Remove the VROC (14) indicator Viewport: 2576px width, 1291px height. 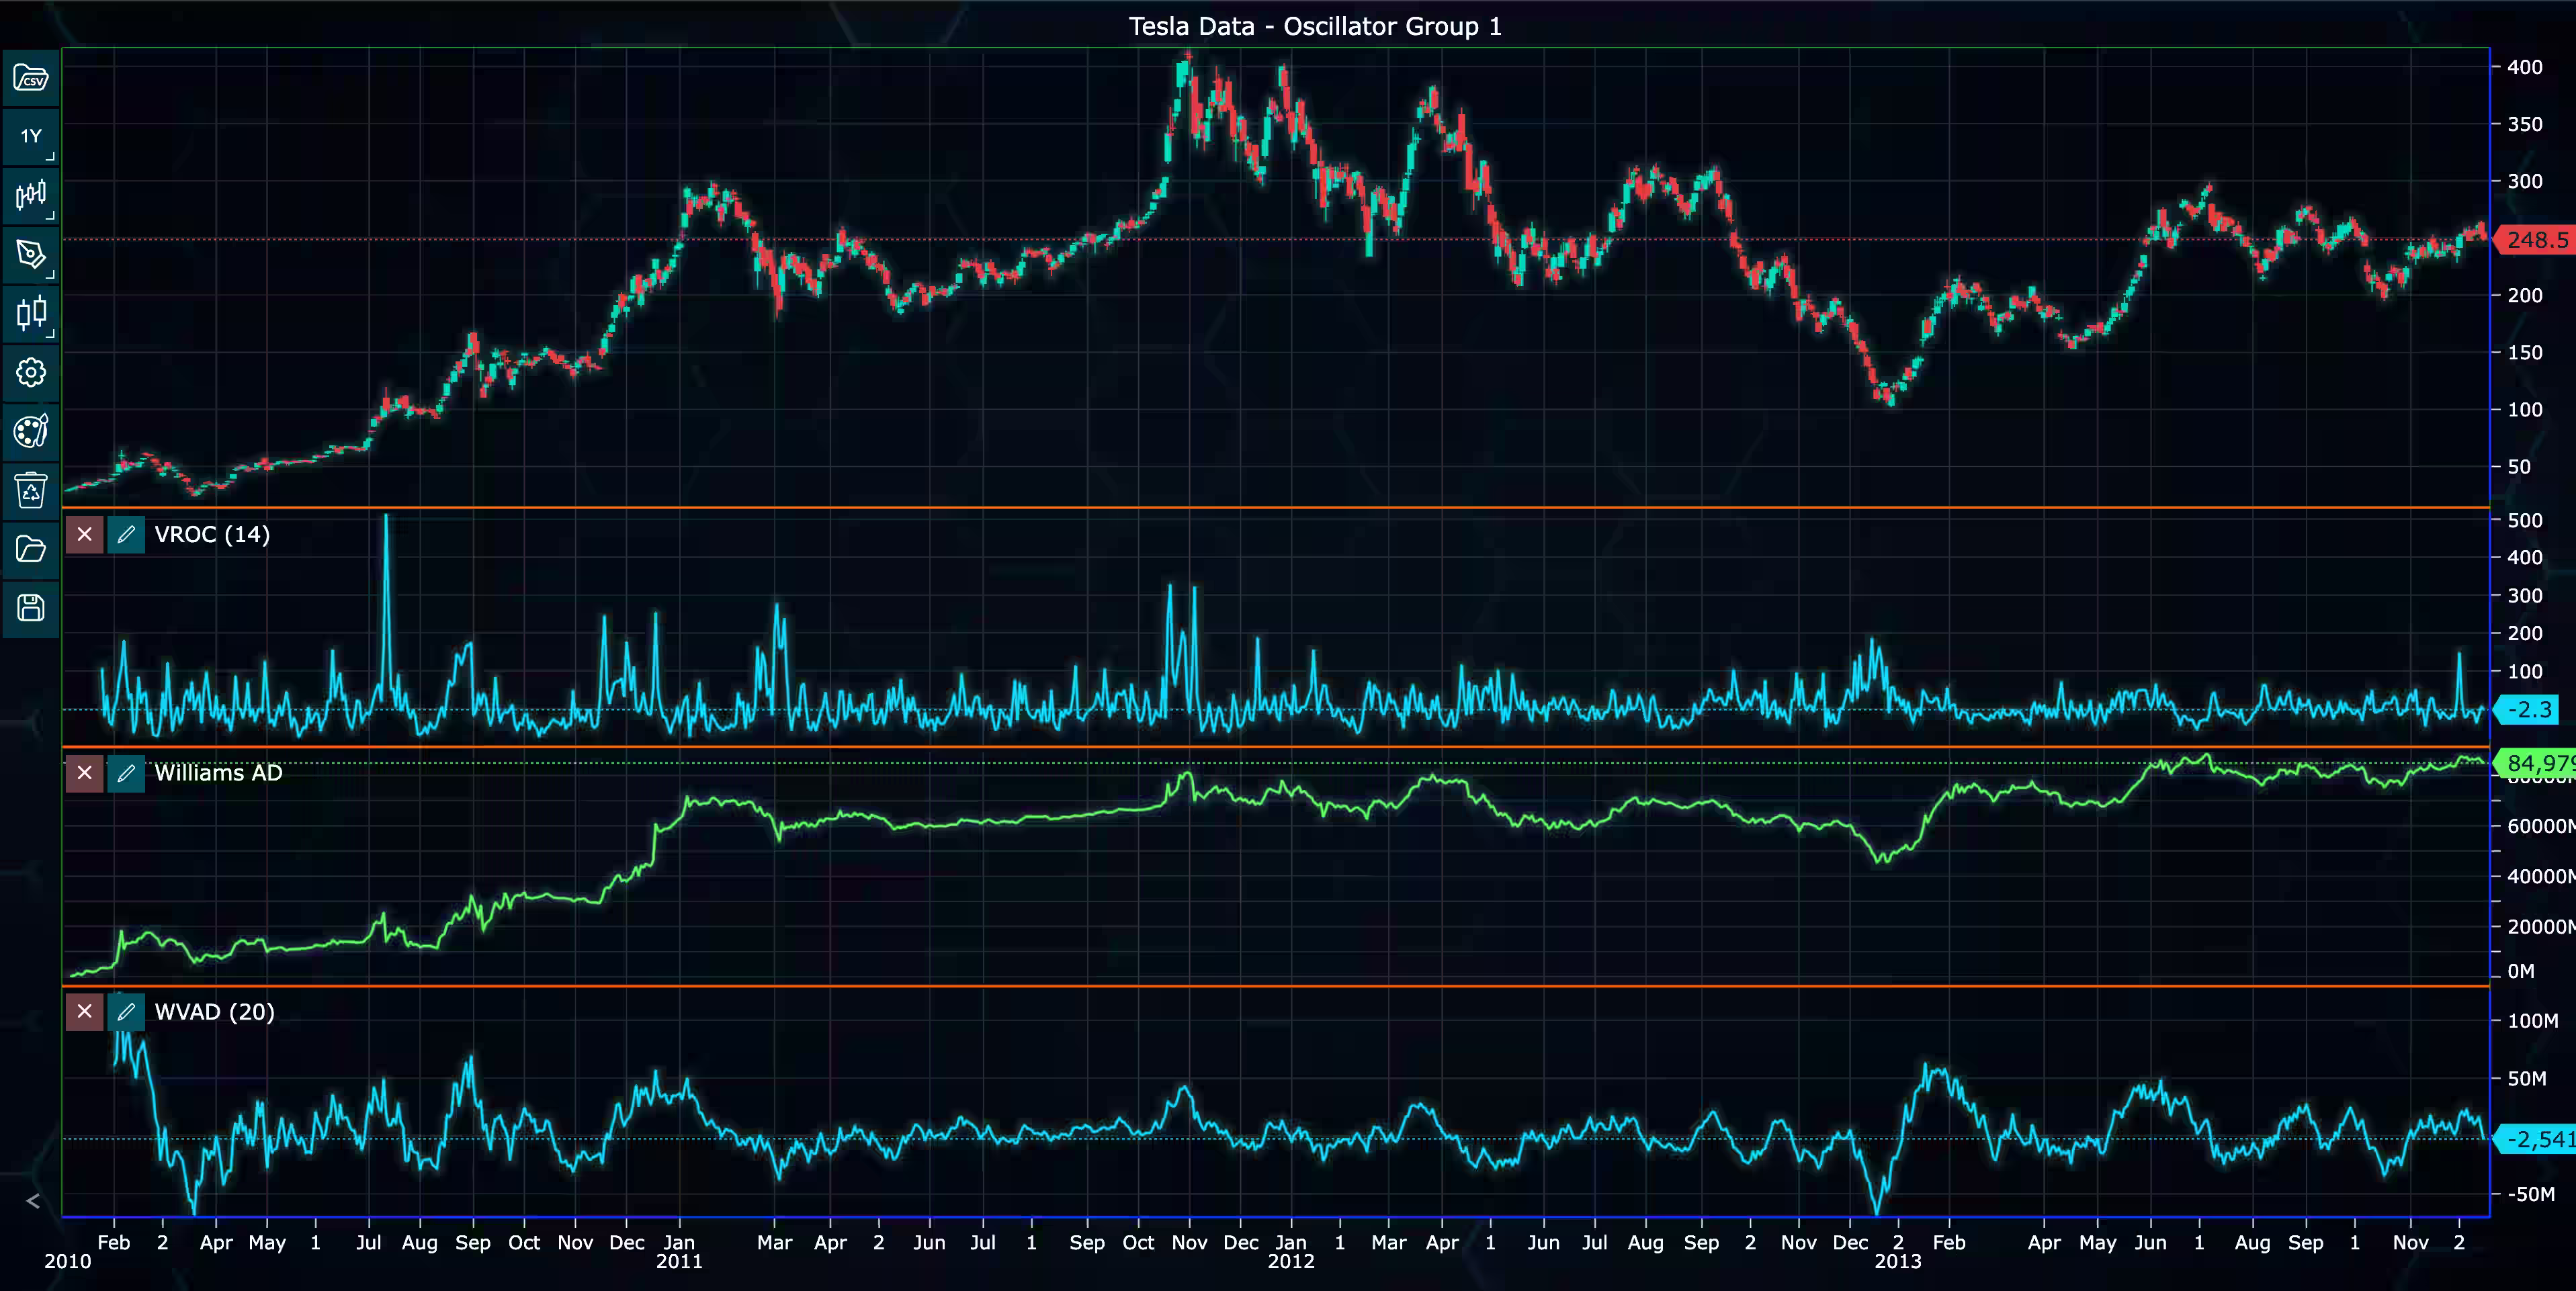[x=85, y=534]
